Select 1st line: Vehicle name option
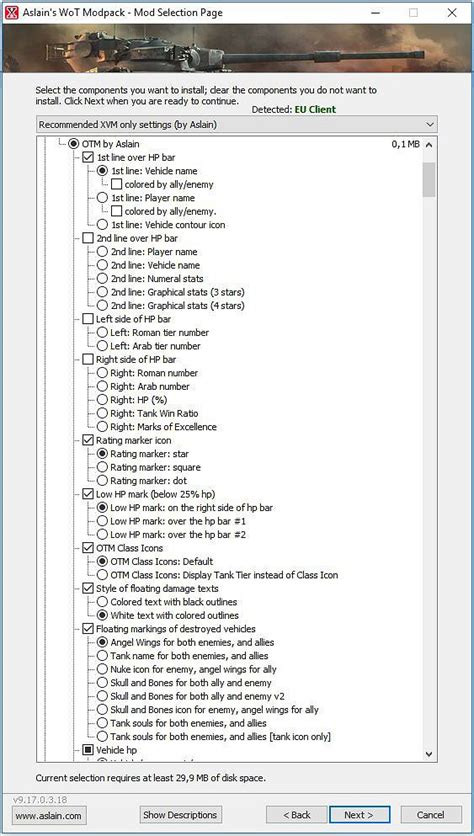Image resolution: width=474 pixels, height=836 pixels. tap(102, 171)
